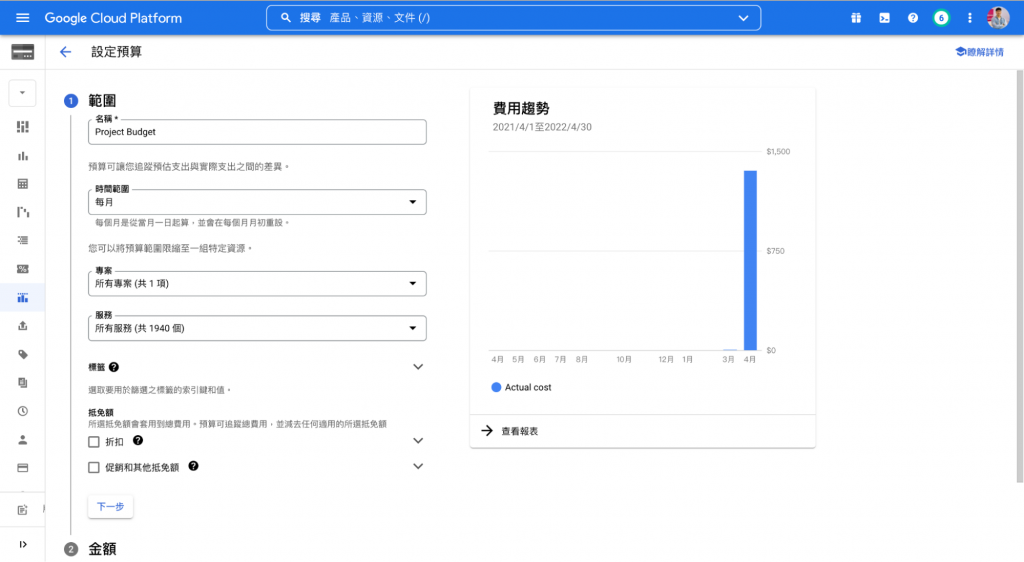
Task: Click the 下一步 button
Action: (110, 507)
